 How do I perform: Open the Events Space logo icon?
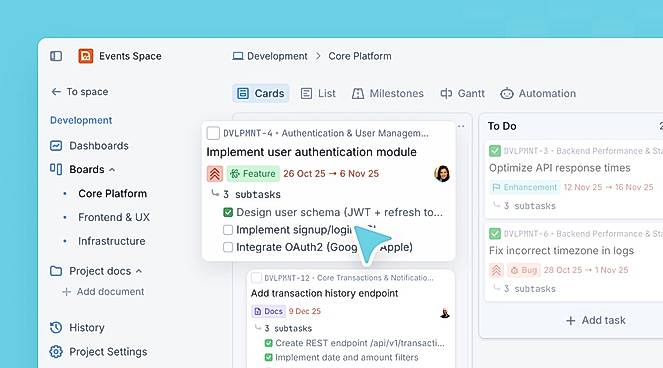85,56
